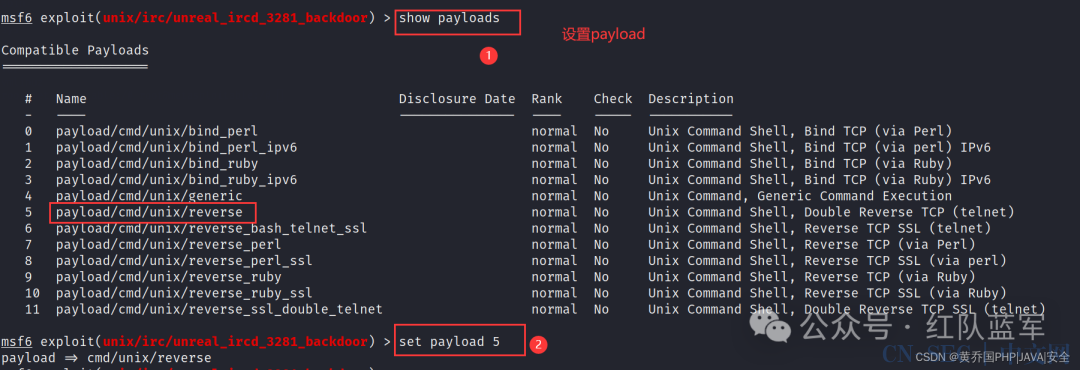Click 'normal' rank in the bind_perl row
This screenshot has height=370, width=1080.
(554, 131)
